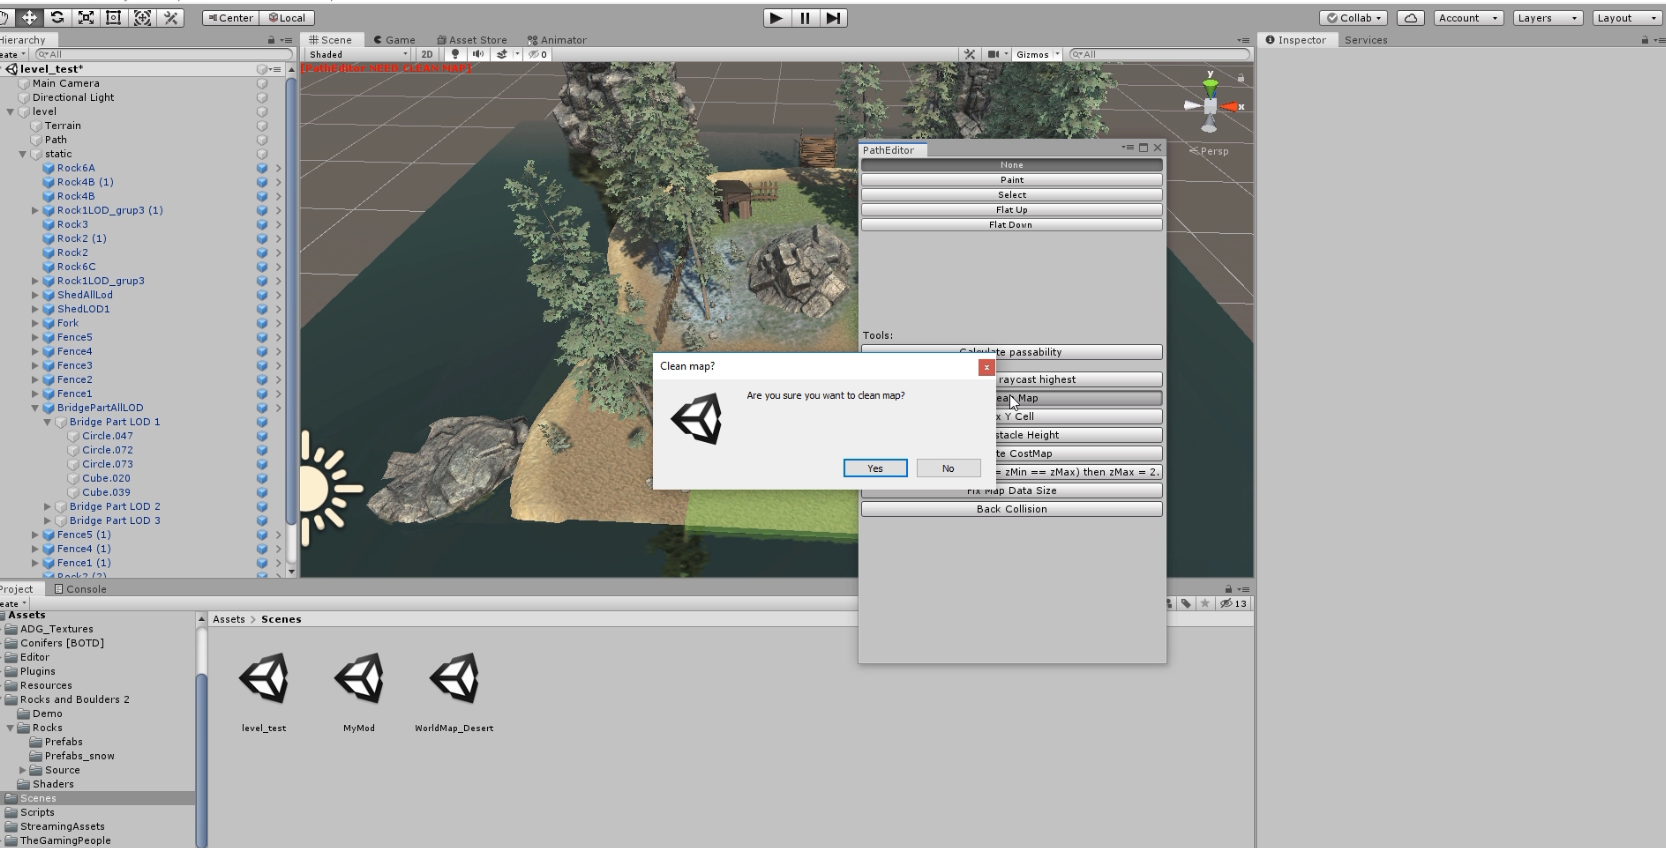Toggle scene effects (skybox, fog) button
Screen dimensions: 1666x848
pyautogui.click(x=502, y=54)
